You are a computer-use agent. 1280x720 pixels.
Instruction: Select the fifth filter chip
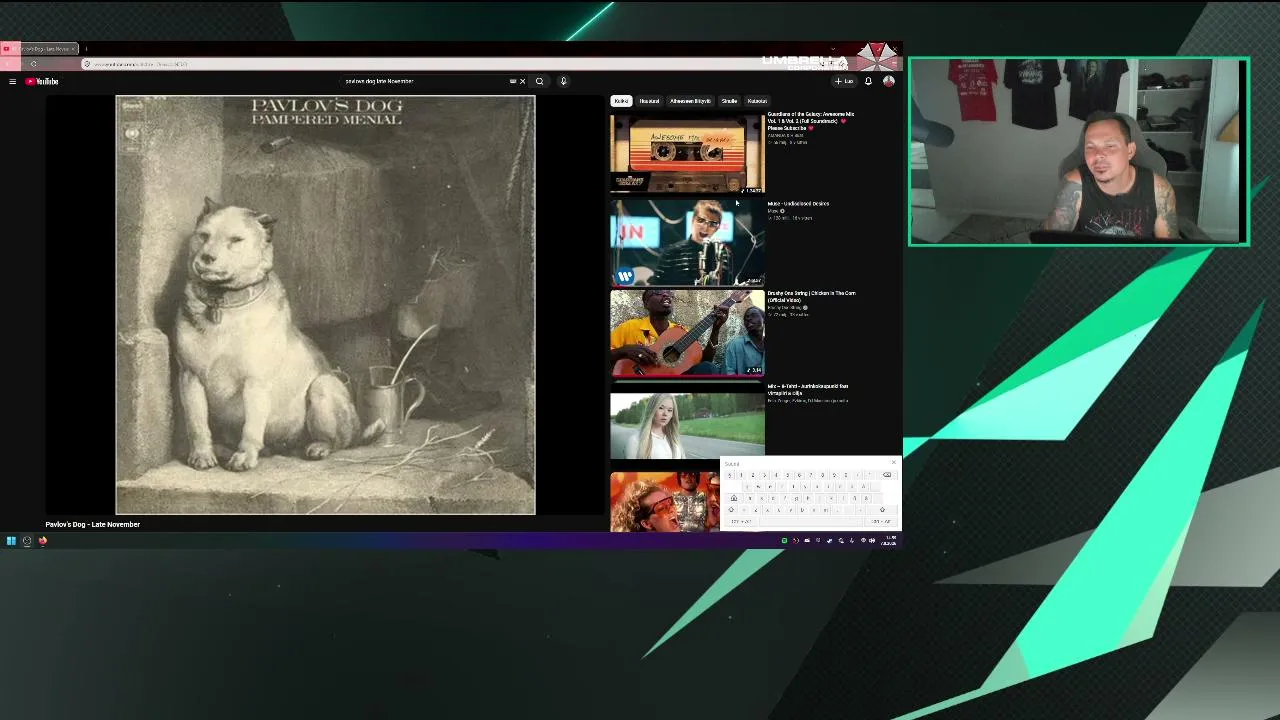(x=757, y=101)
